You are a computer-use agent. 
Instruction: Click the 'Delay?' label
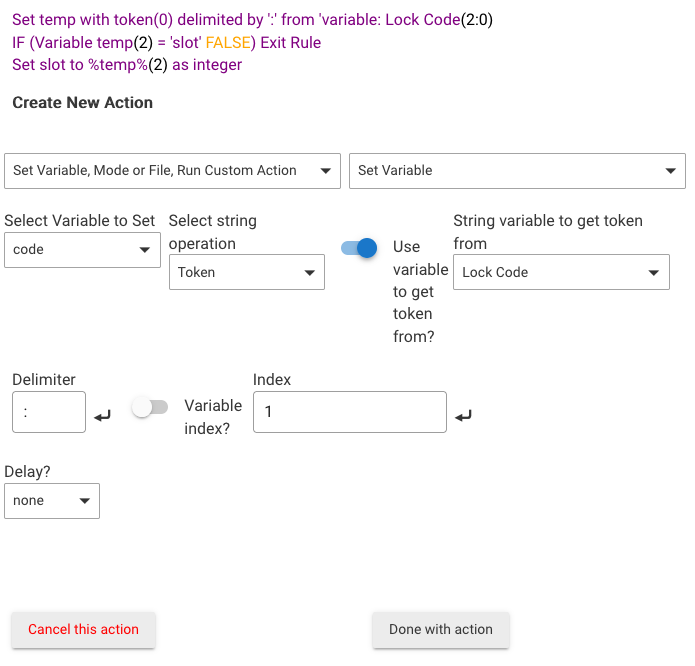click(x=27, y=471)
